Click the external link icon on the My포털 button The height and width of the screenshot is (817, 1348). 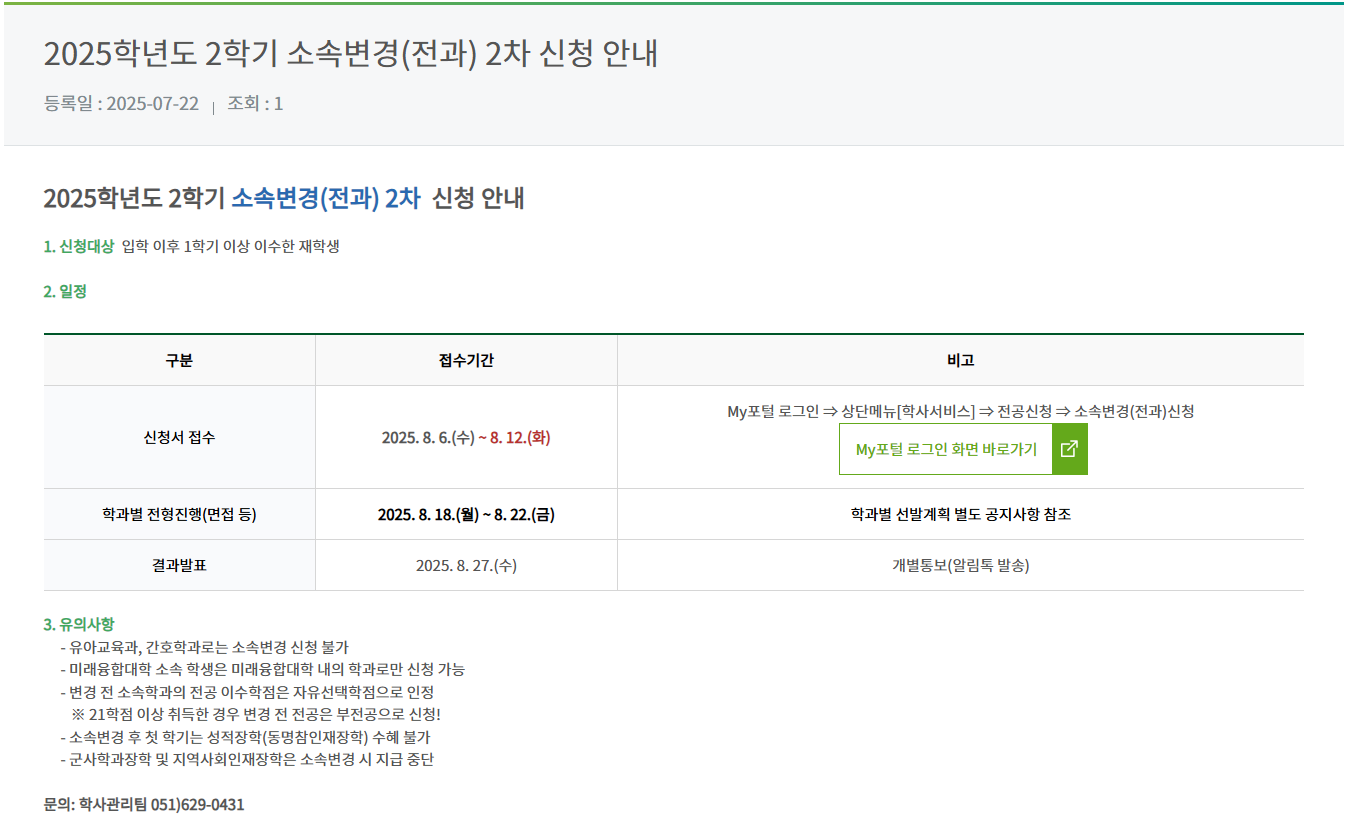1069,449
